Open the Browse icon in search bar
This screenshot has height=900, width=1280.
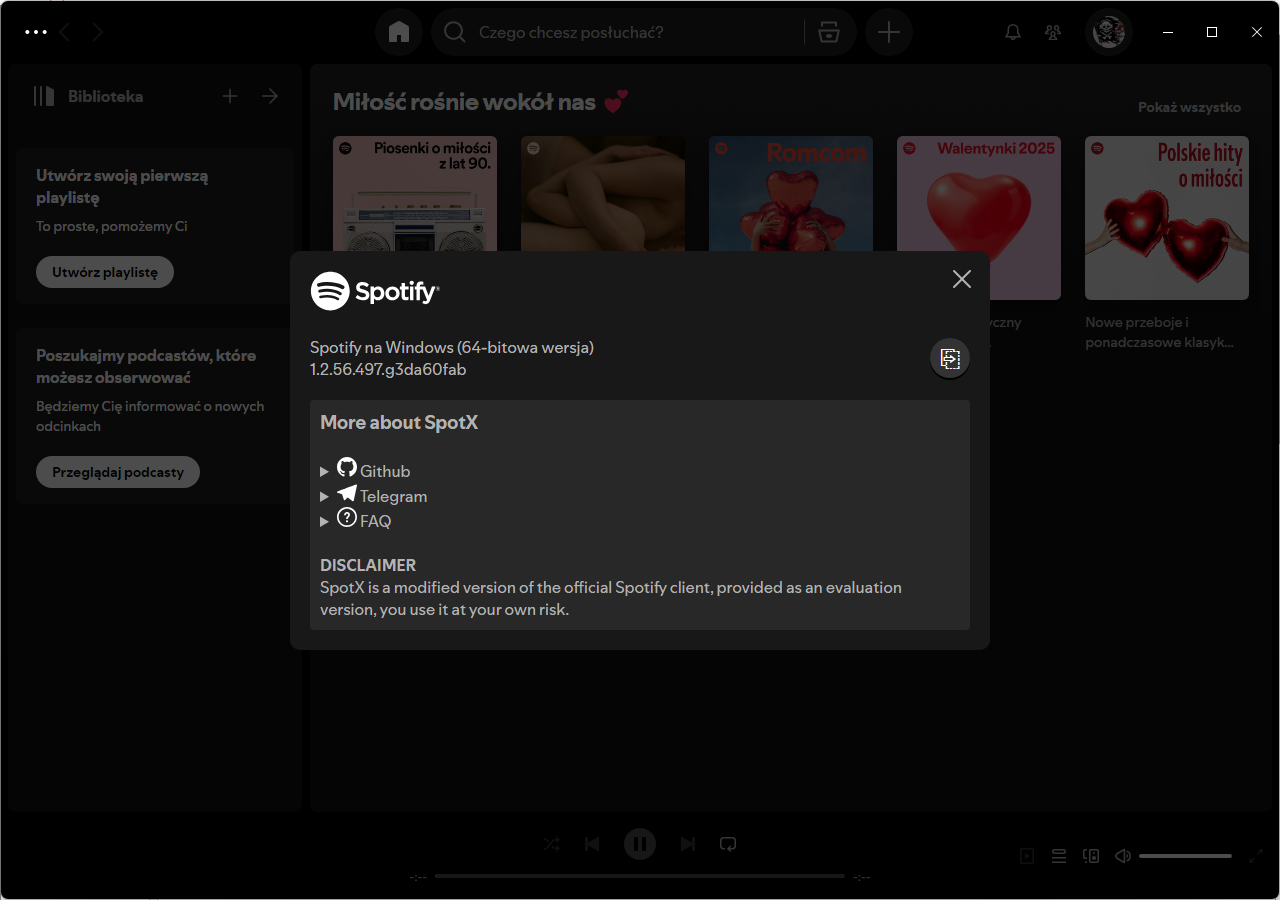(829, 32)
